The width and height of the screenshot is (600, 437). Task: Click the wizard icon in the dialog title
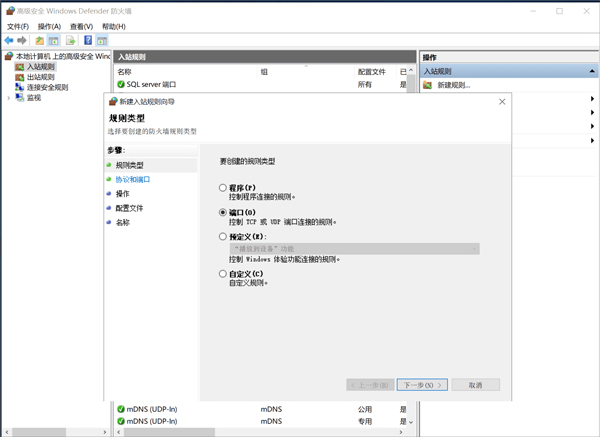tap(113, 101)
